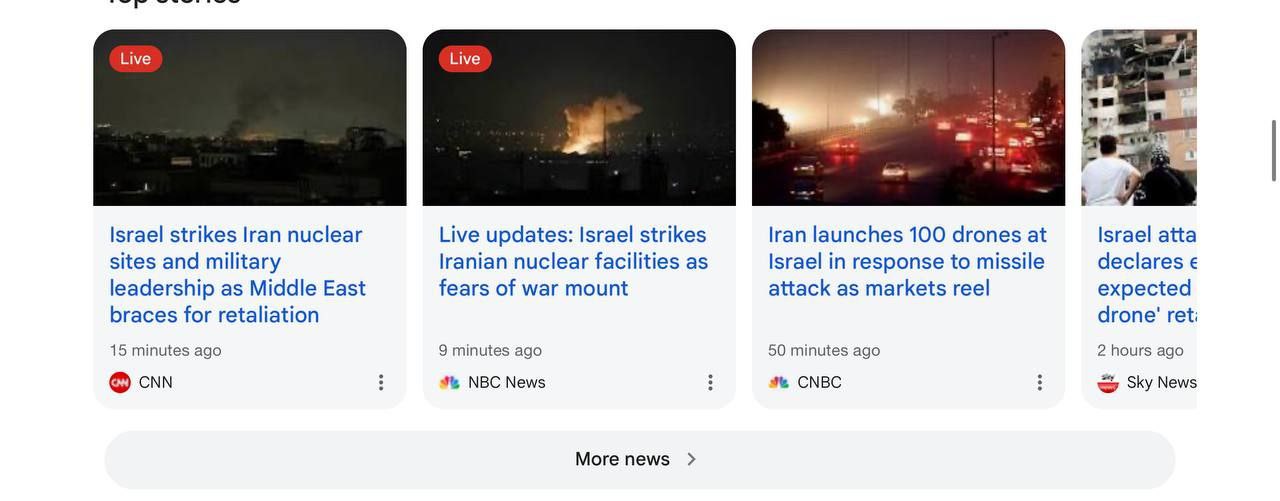The image size is (1280, 501).
Task: Click the Sky News logo icon
Action: [x=1108, y=383]
